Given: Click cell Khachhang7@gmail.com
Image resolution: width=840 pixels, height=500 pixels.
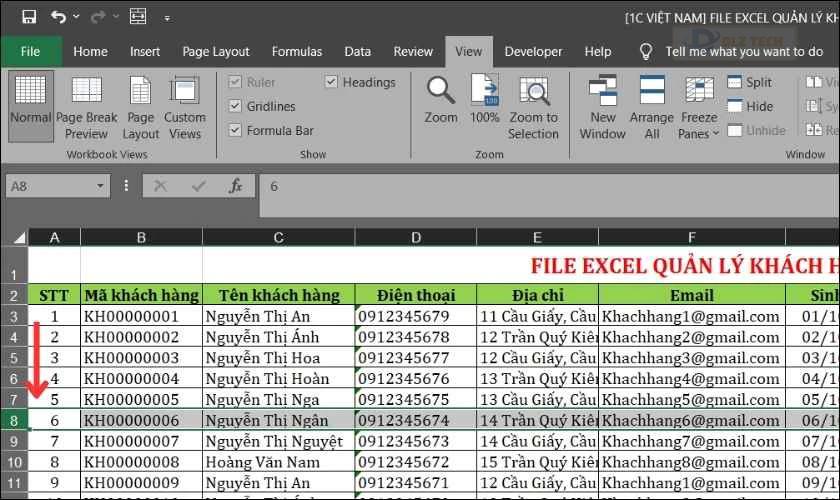Looking at the screenshot, I should [692, 441].
